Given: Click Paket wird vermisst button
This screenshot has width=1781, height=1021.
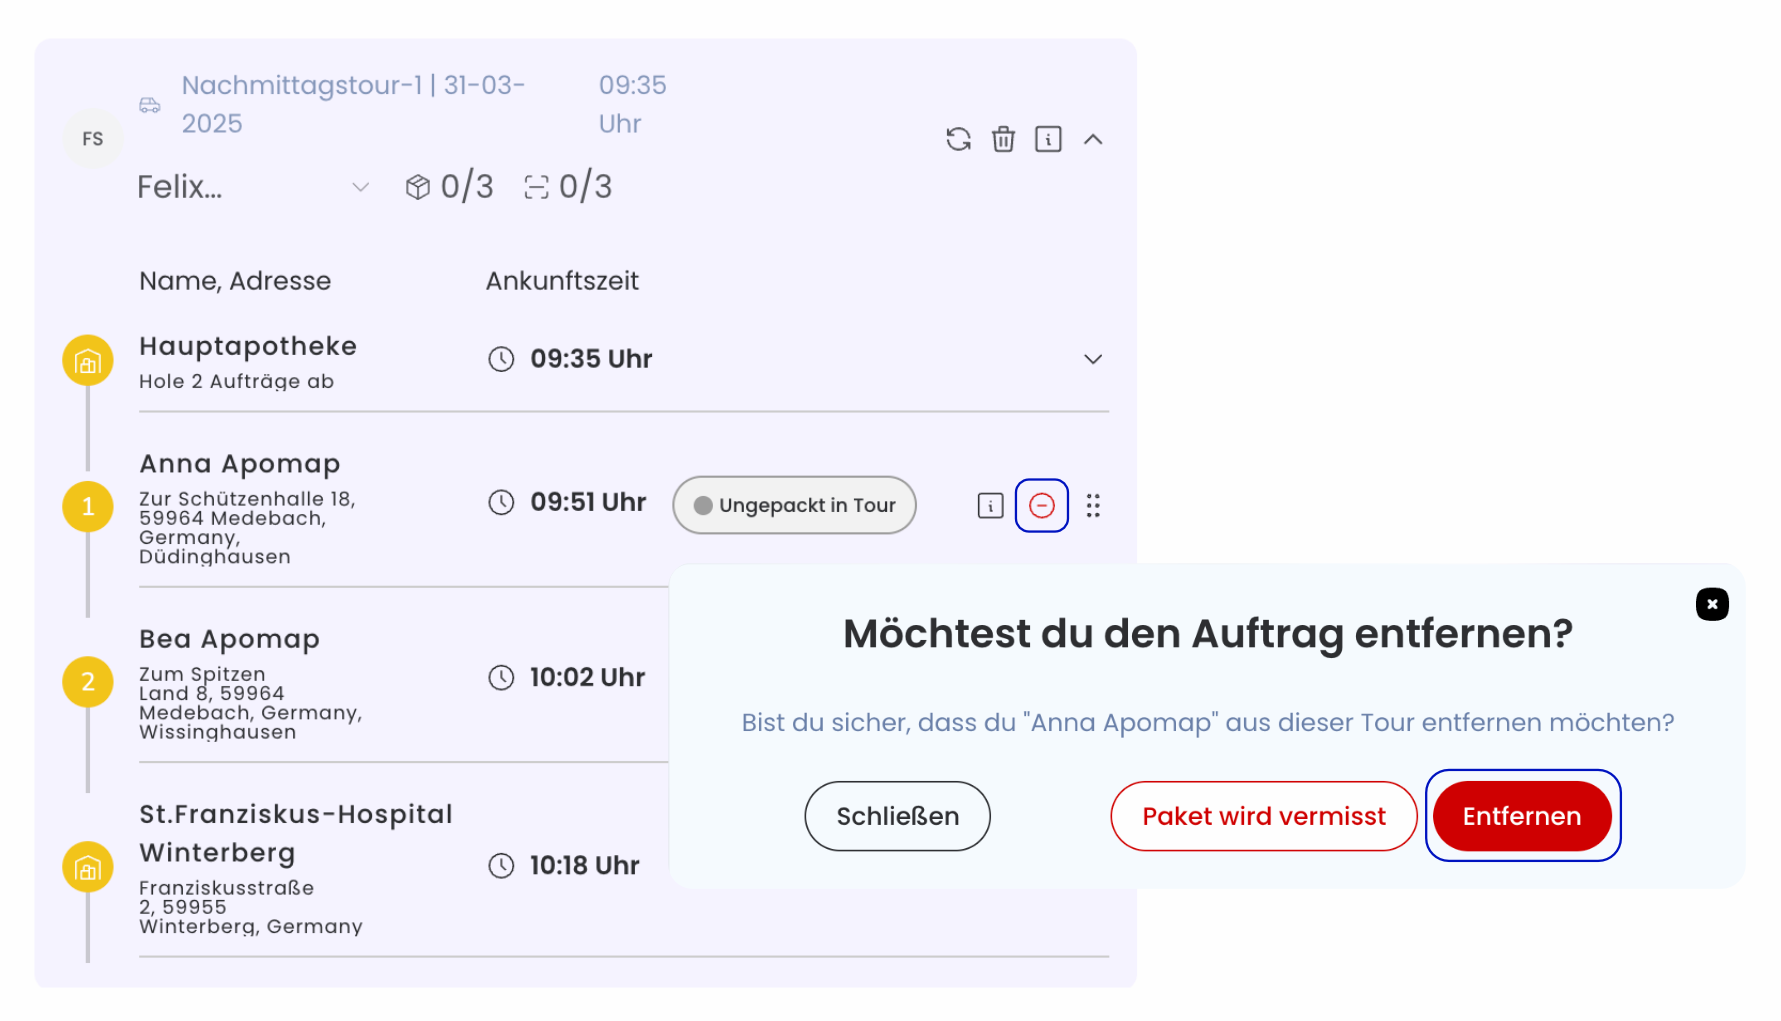Looking at the screenshot, I should click(1264, 816).
